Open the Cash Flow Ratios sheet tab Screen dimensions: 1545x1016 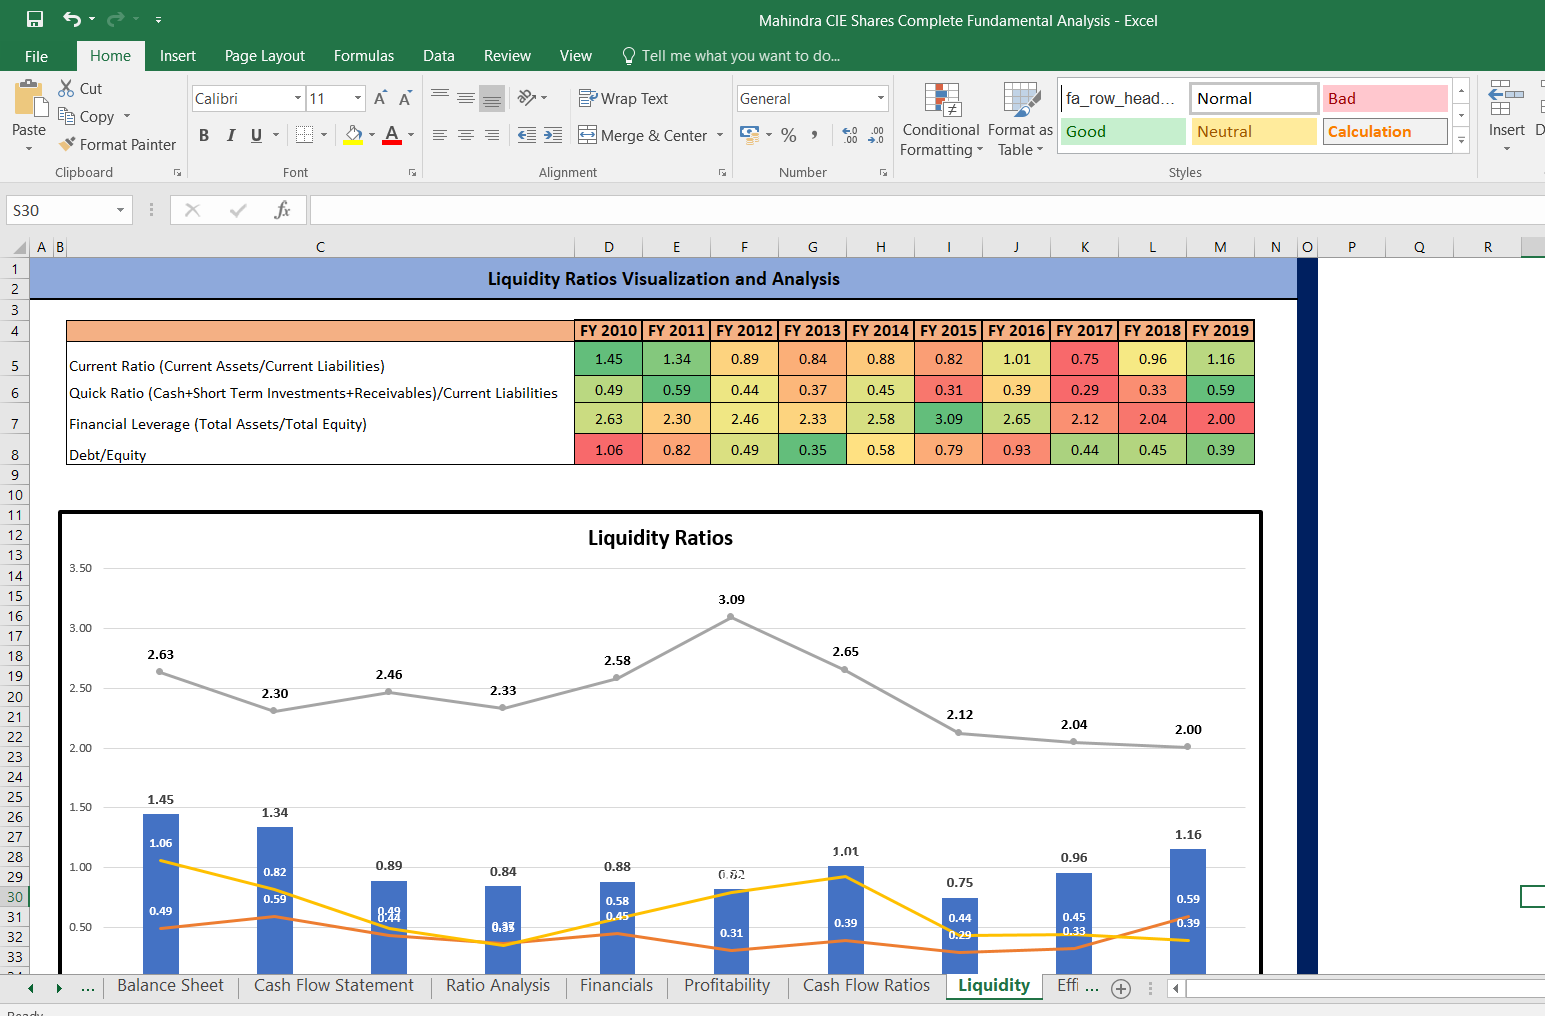click(x=866, y=985)
